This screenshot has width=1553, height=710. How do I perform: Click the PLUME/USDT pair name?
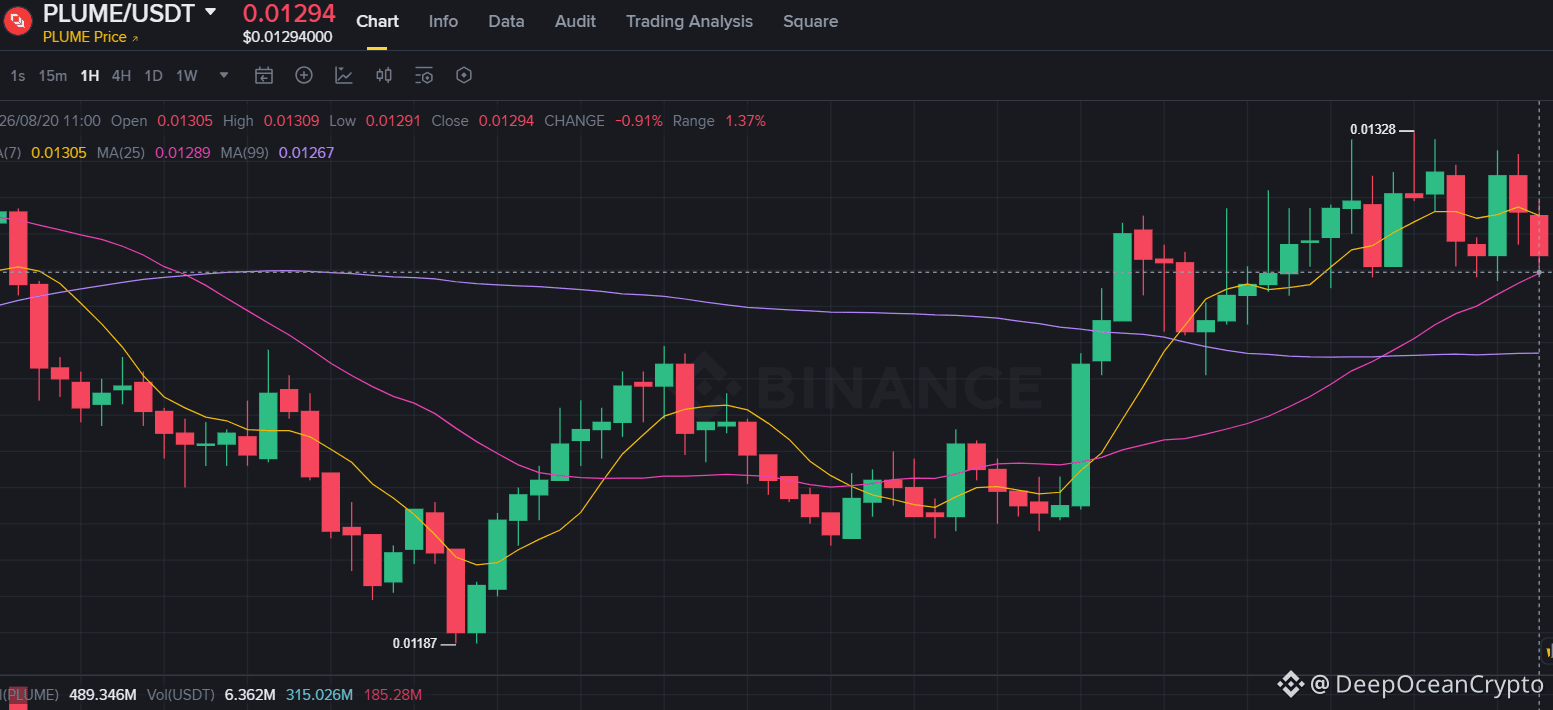pos(118,13)
